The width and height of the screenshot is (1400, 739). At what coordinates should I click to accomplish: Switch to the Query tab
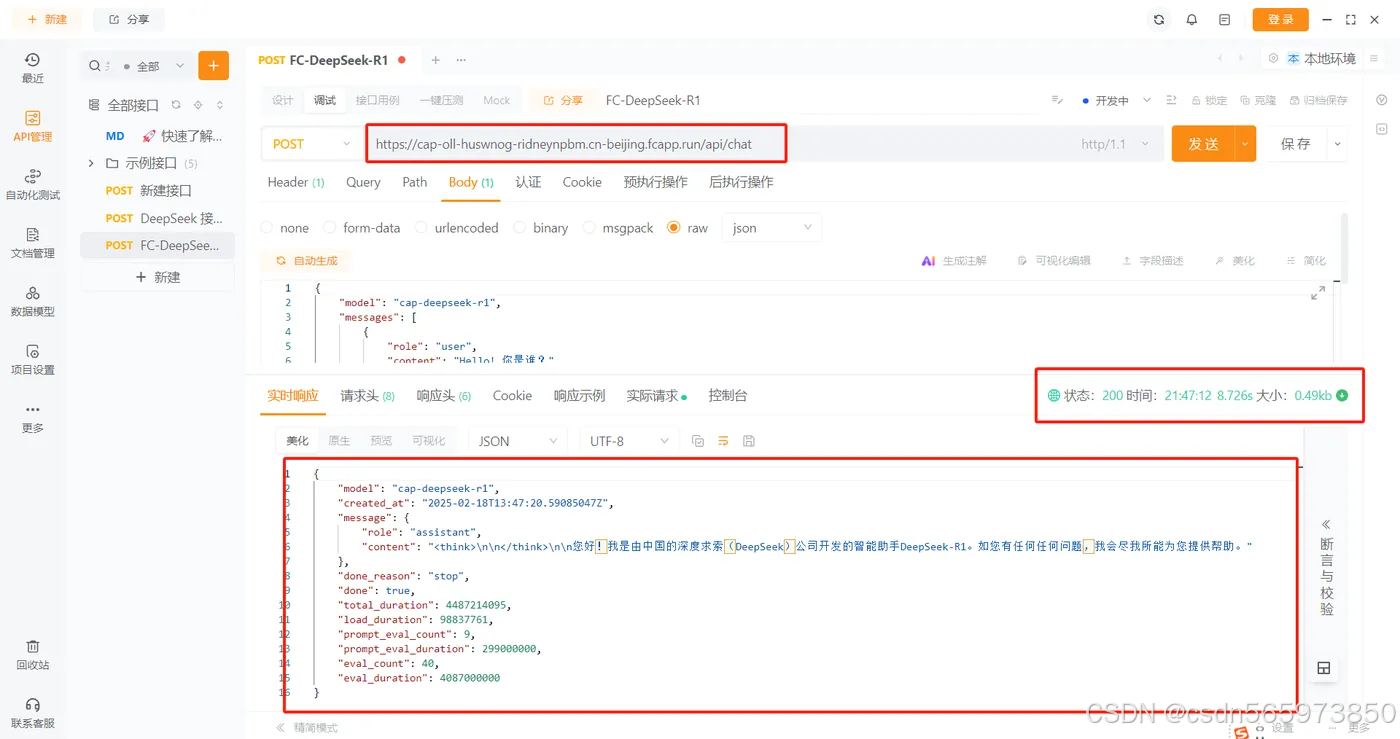click(363, 182)
